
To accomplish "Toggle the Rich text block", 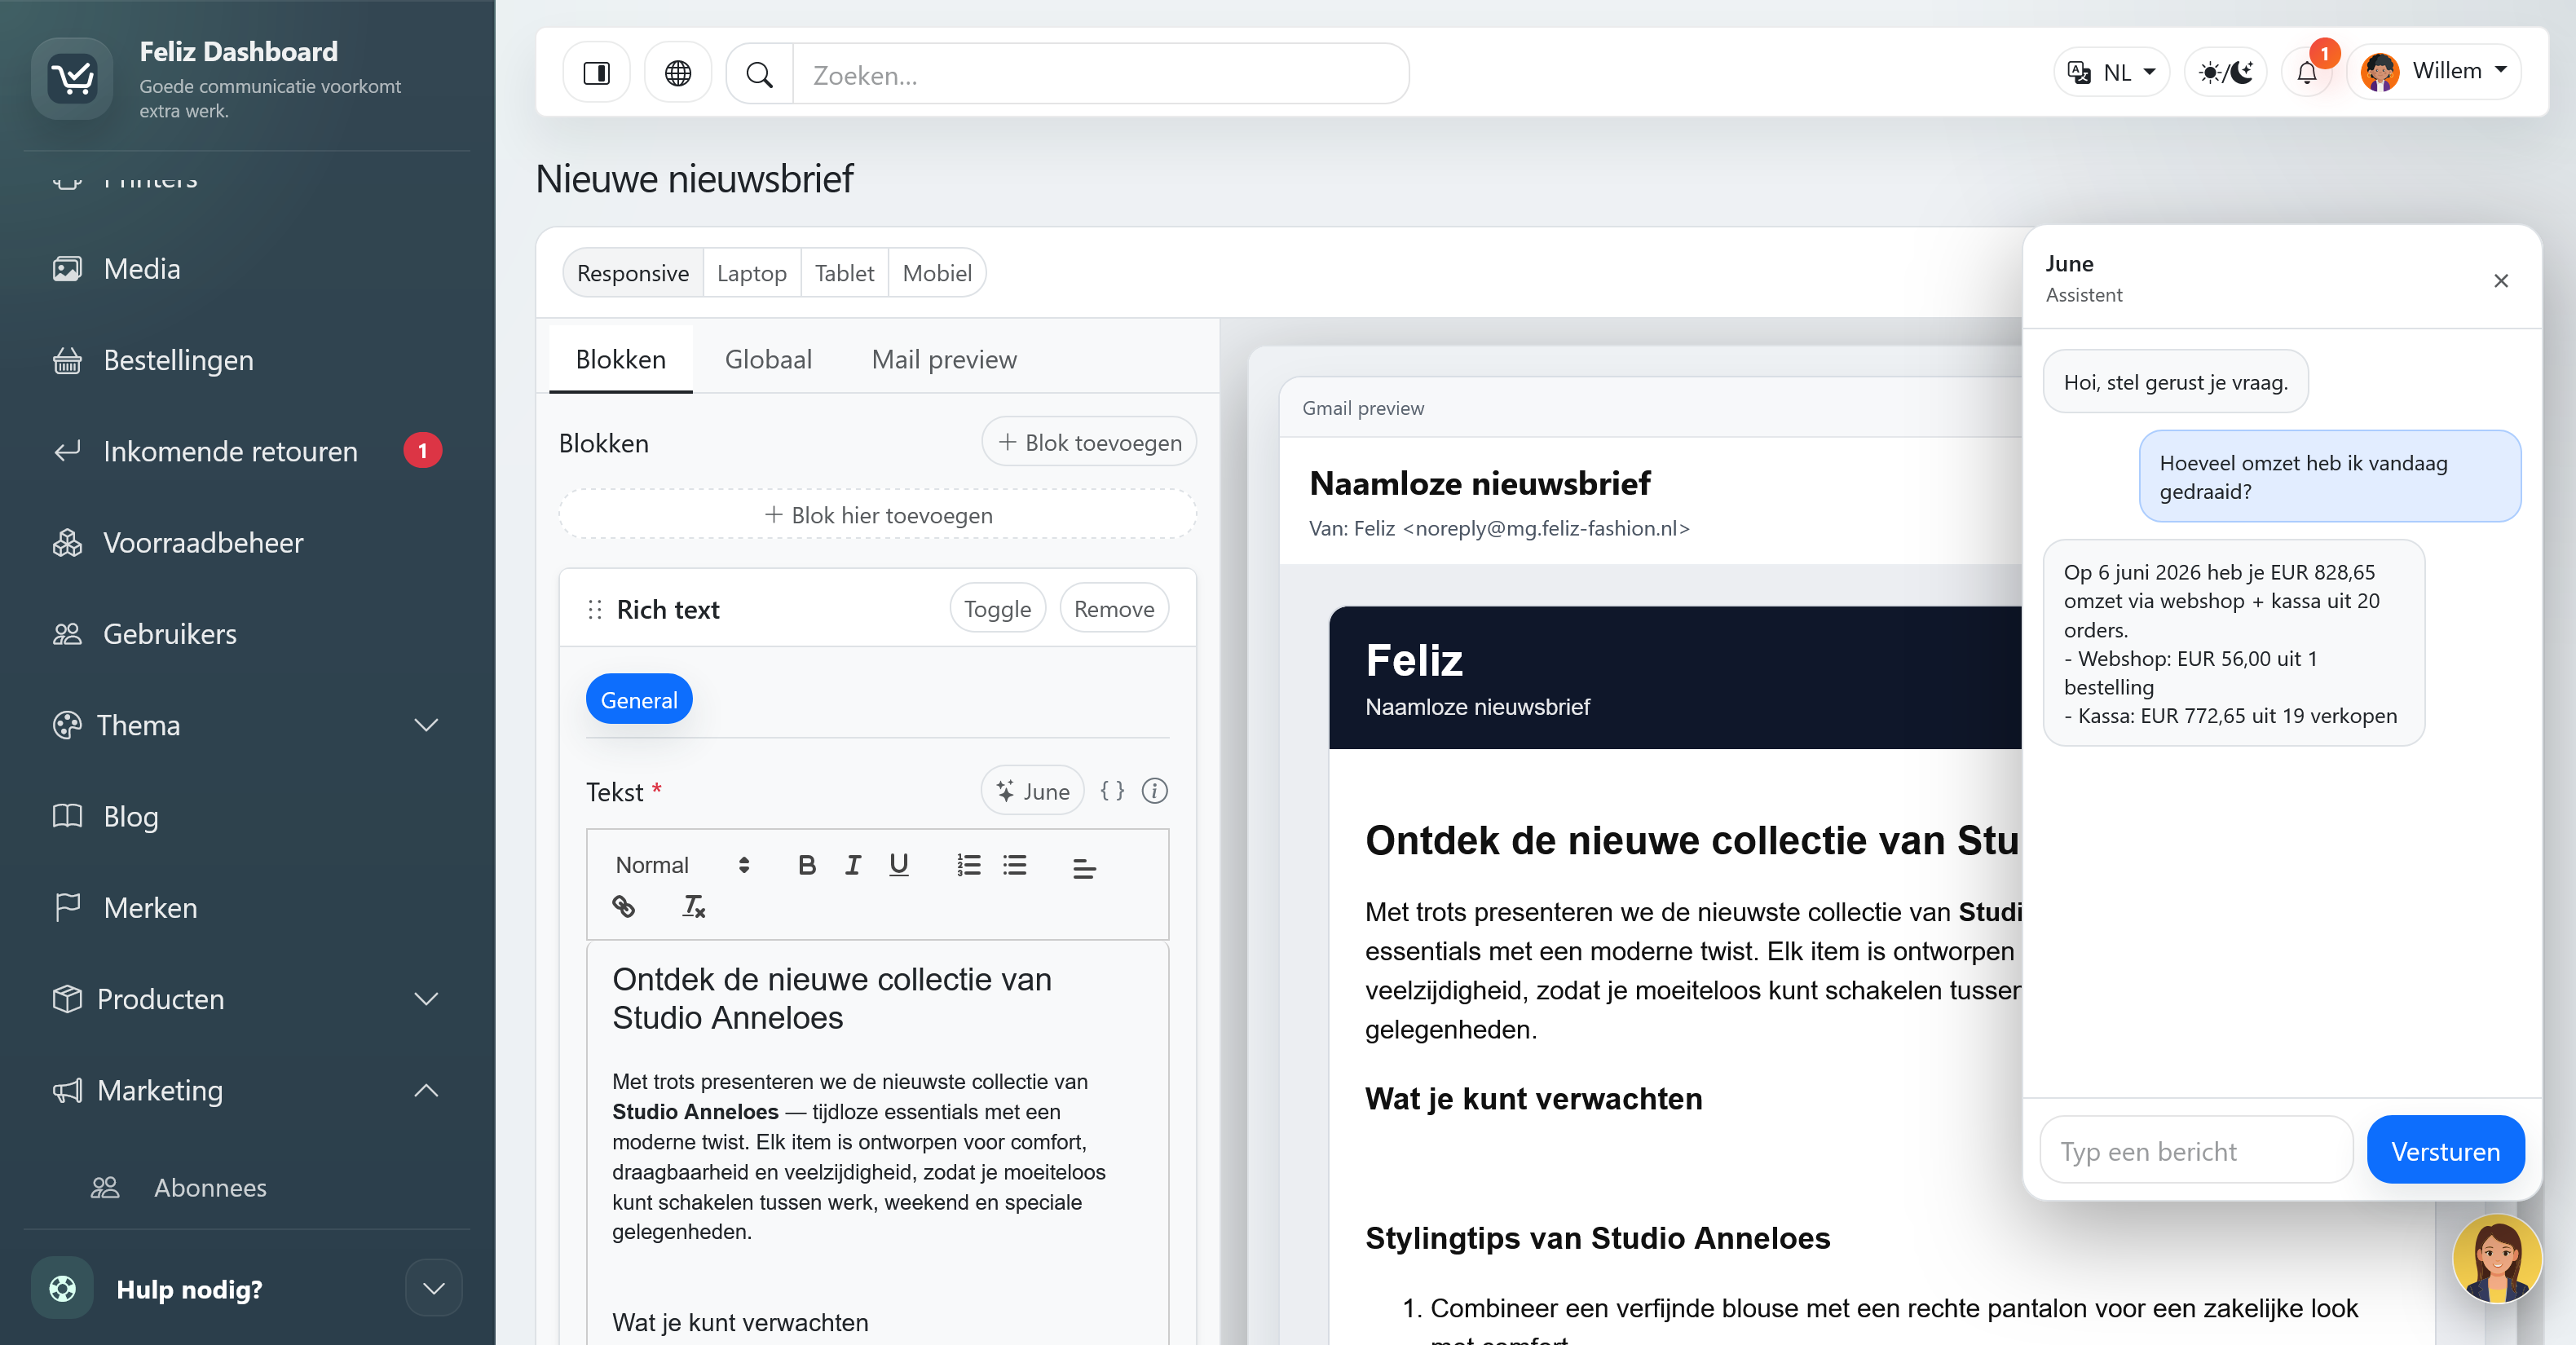I will (x=997, y=609).
